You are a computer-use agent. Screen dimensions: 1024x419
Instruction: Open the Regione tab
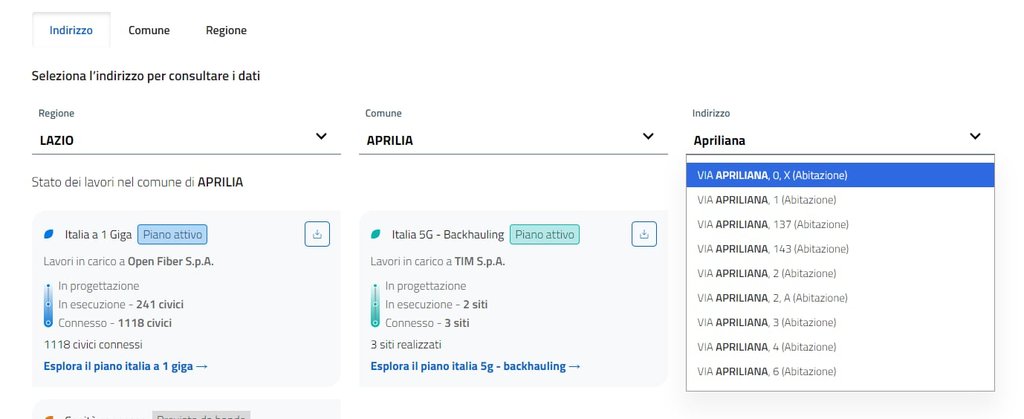click(x=226, y=30)
